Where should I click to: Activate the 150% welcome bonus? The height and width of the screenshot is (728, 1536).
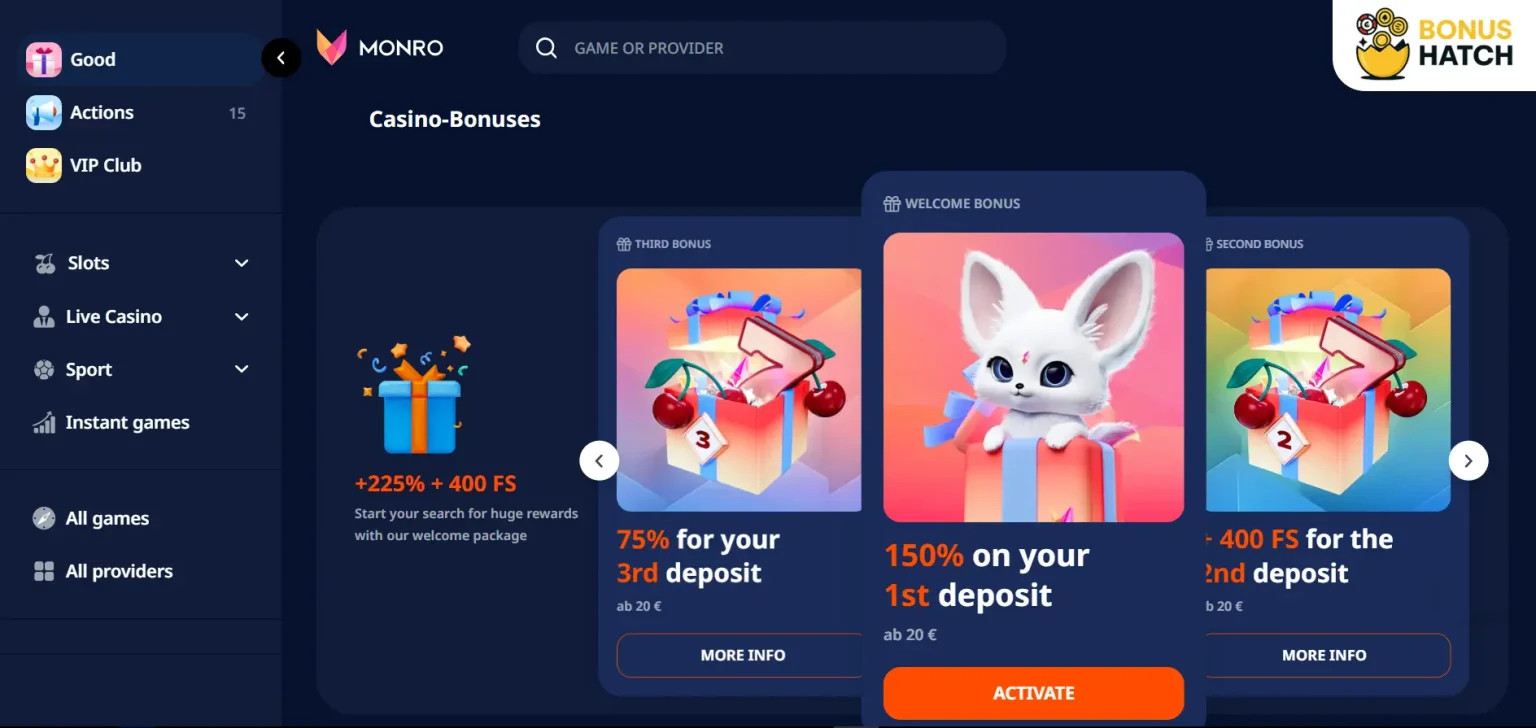pos(1033,693)
